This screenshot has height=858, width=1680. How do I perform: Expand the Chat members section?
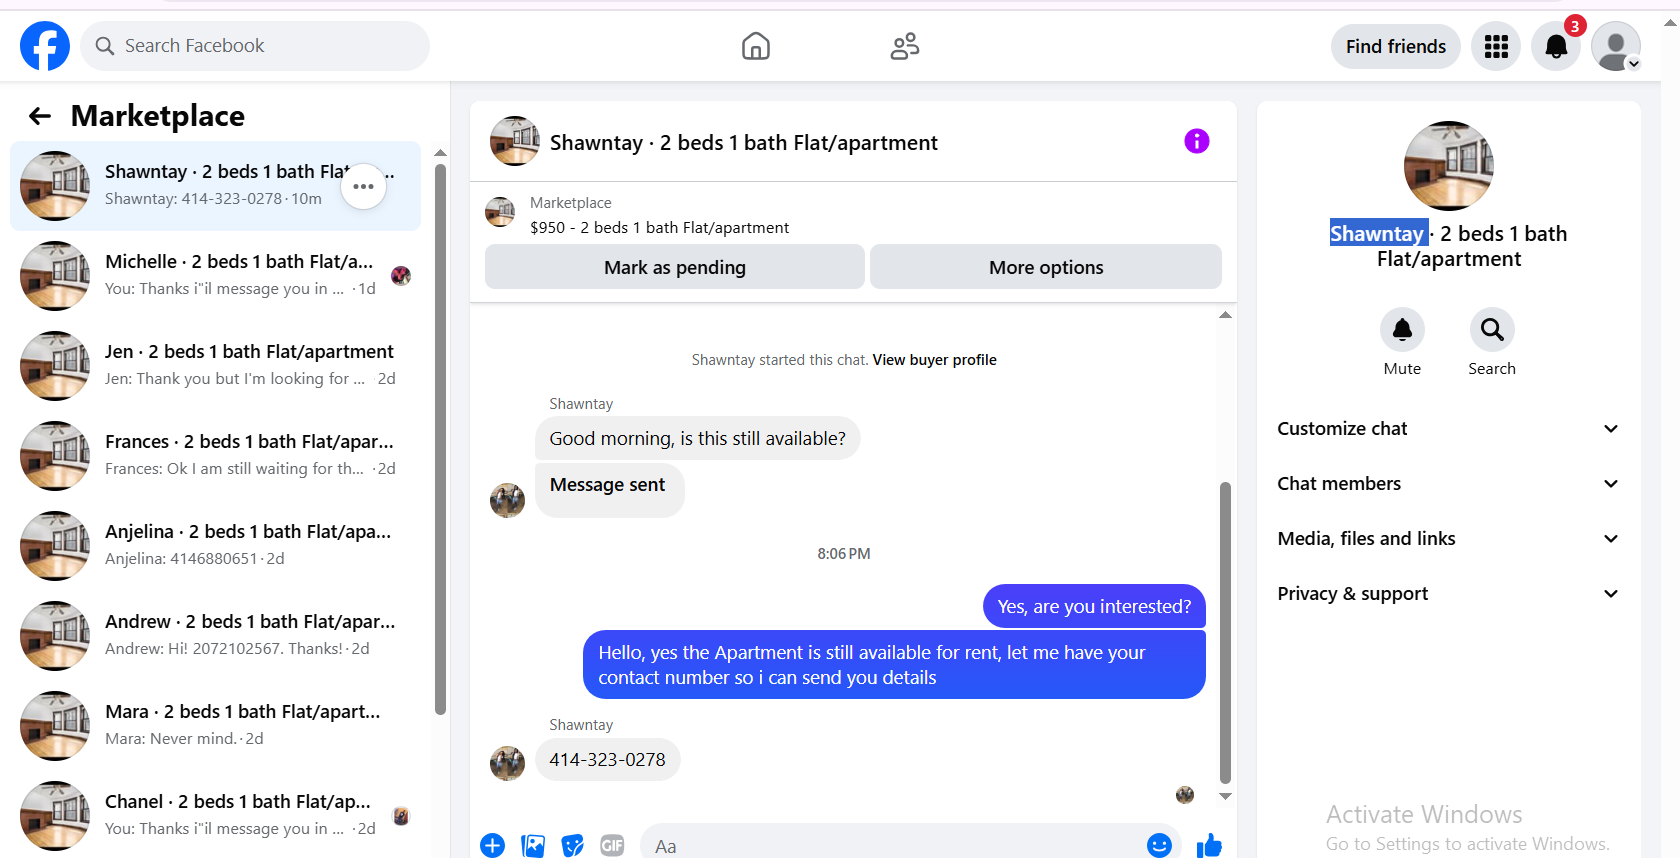tap(1448, 484)
